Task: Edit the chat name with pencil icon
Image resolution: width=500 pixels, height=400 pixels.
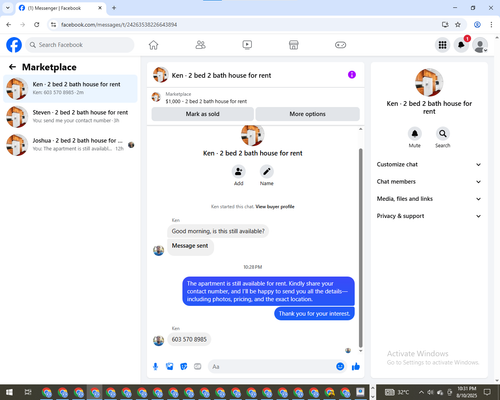Action: coord(267,172)
